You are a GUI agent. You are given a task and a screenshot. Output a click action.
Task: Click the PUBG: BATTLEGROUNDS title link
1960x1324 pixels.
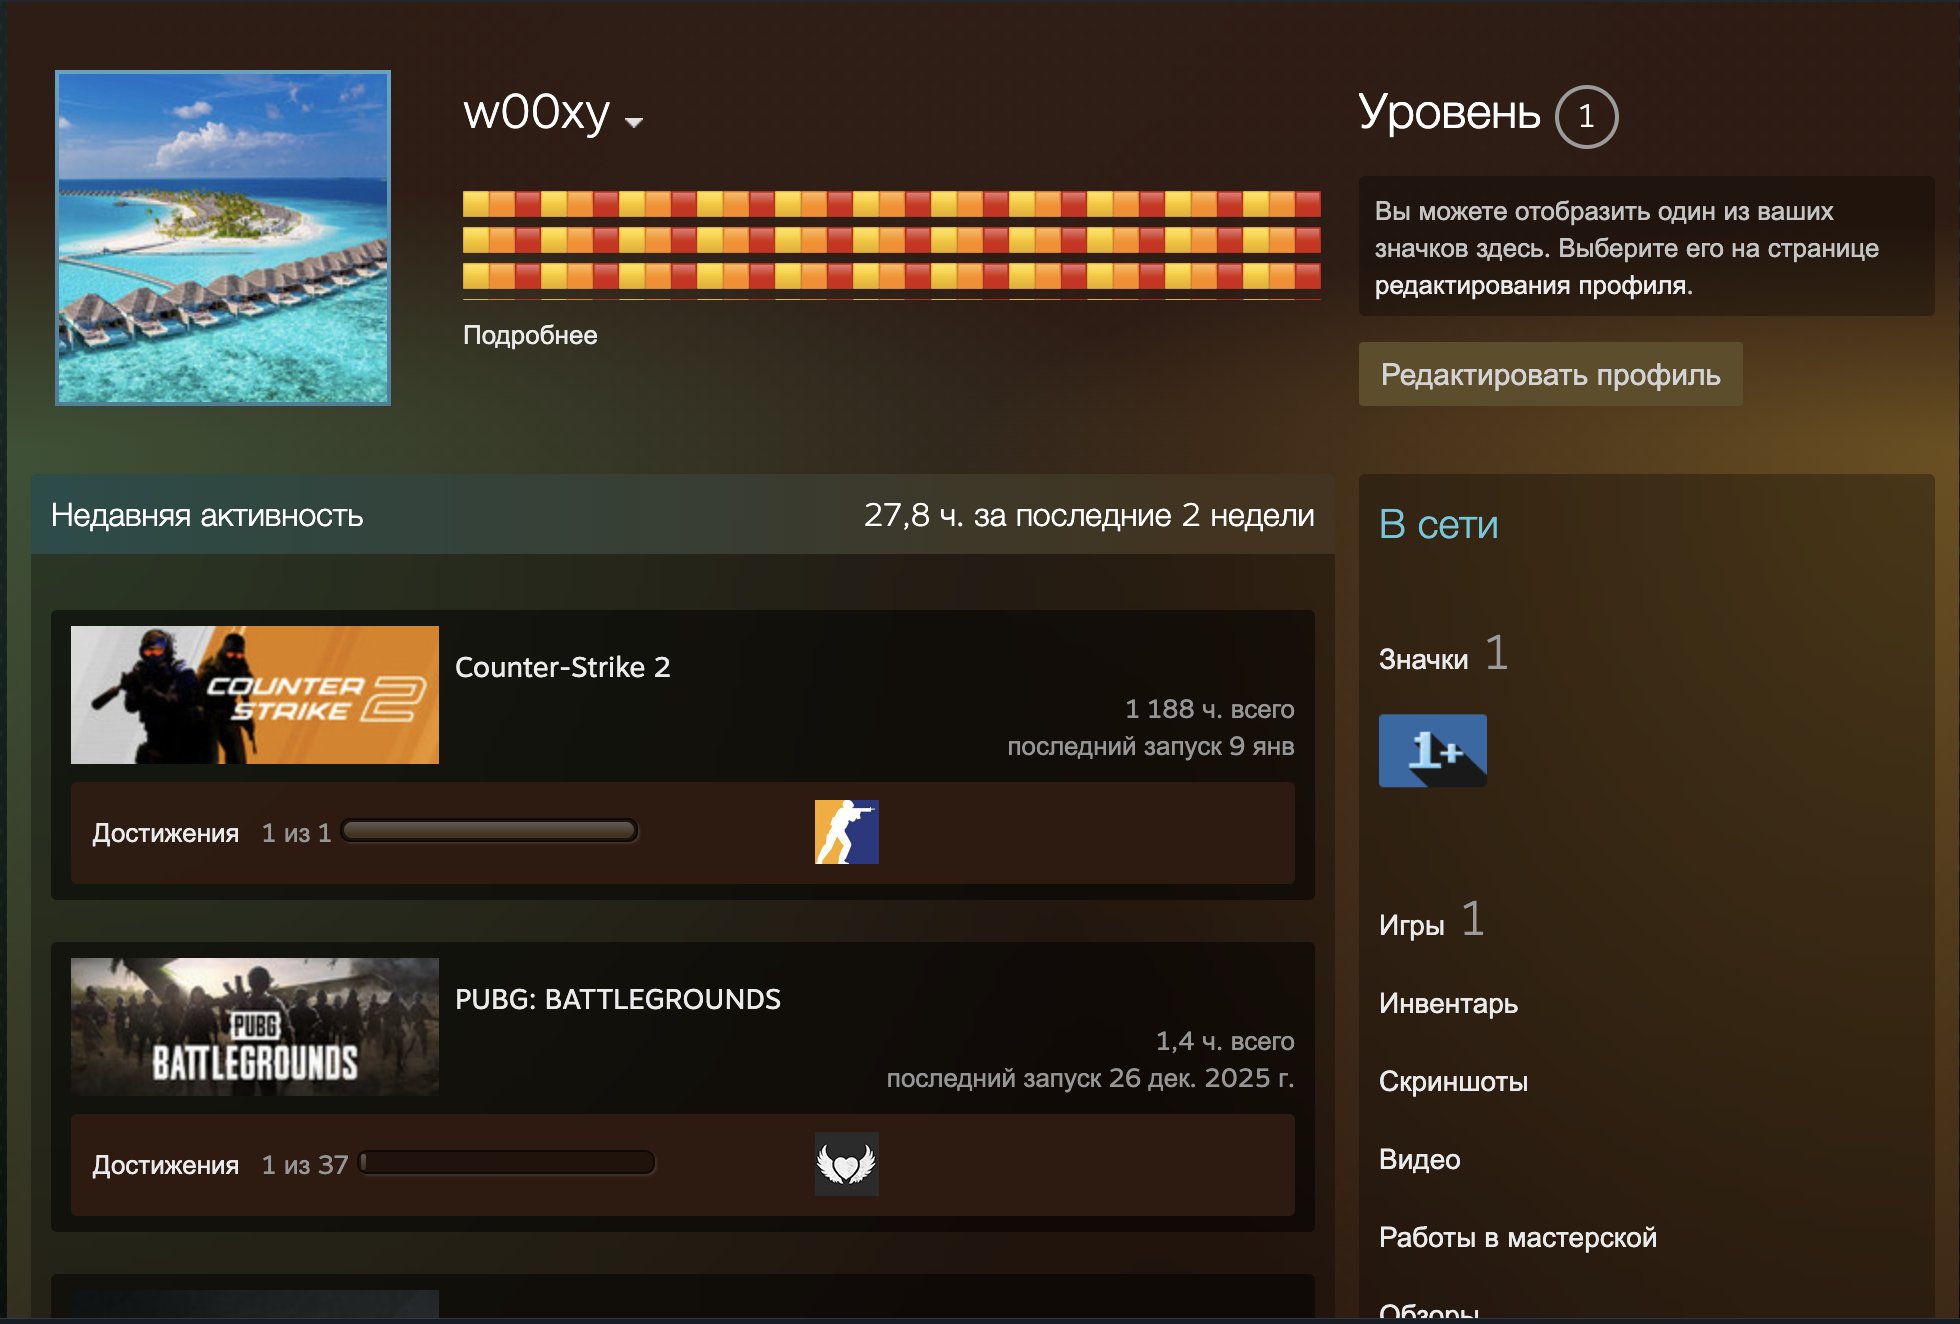(617, 999)
